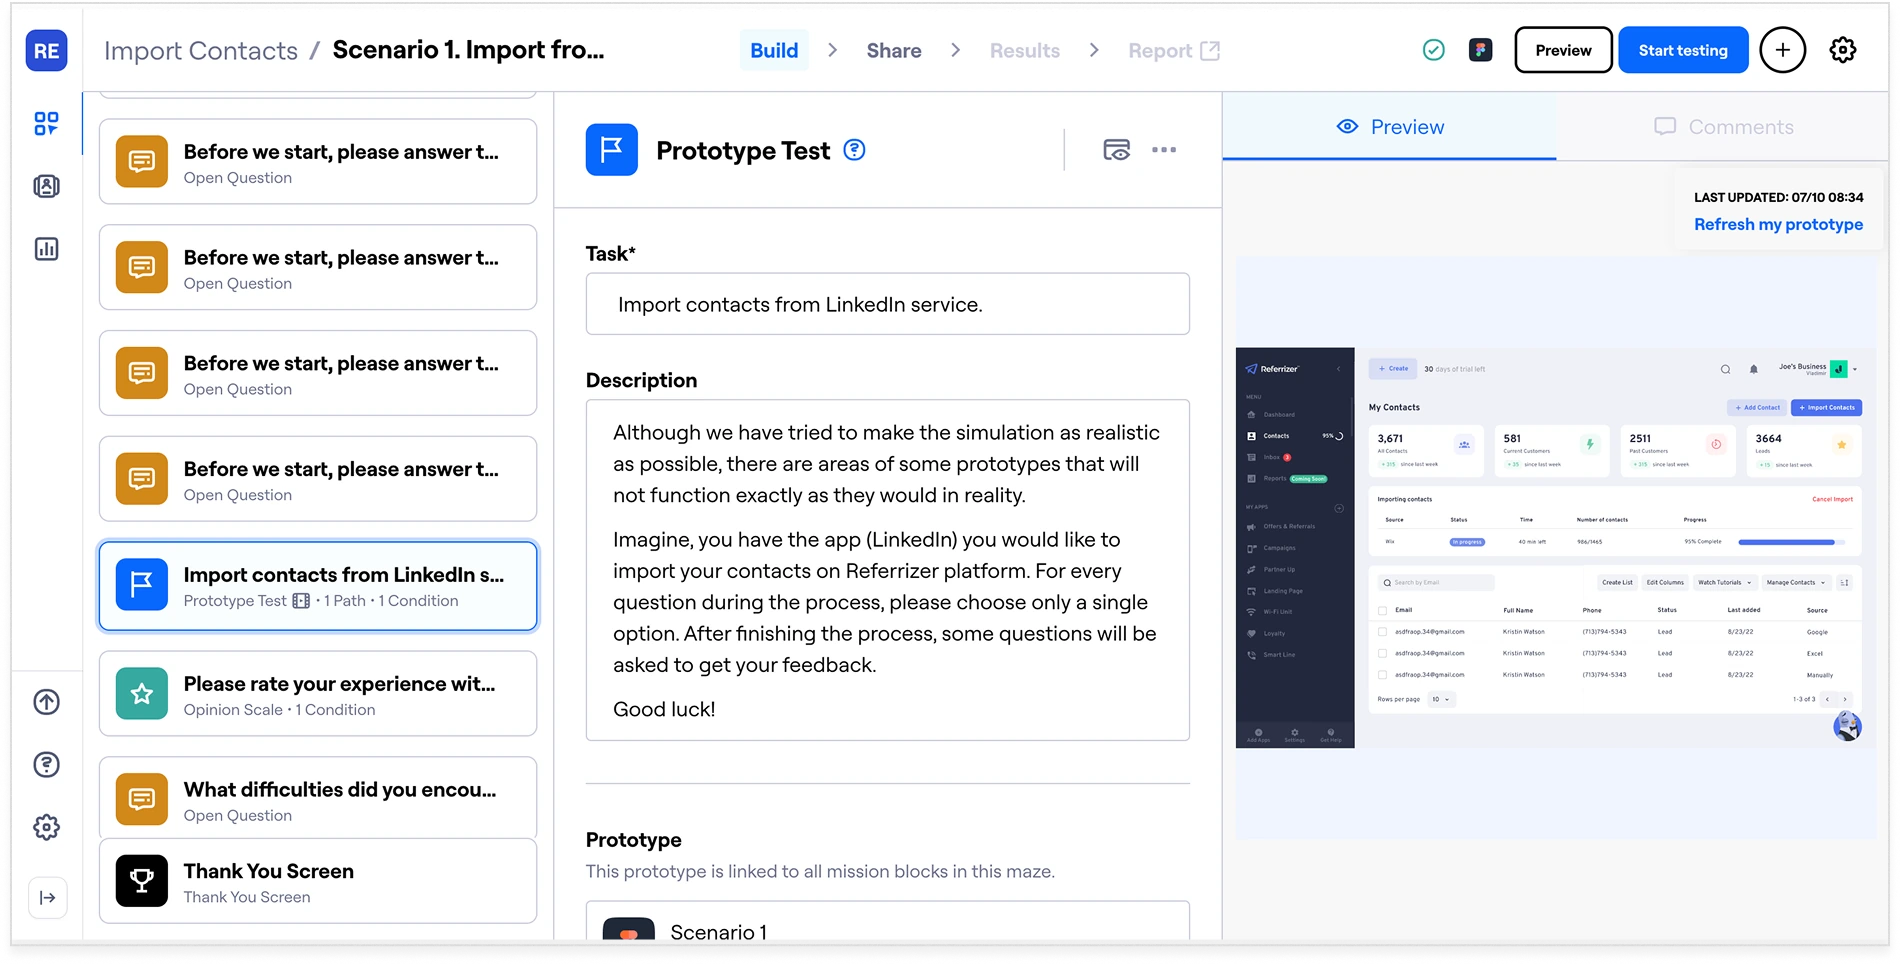
Task: Open the help question mark in sidebar
Action: pyautogui.click(x=46, y=765)
